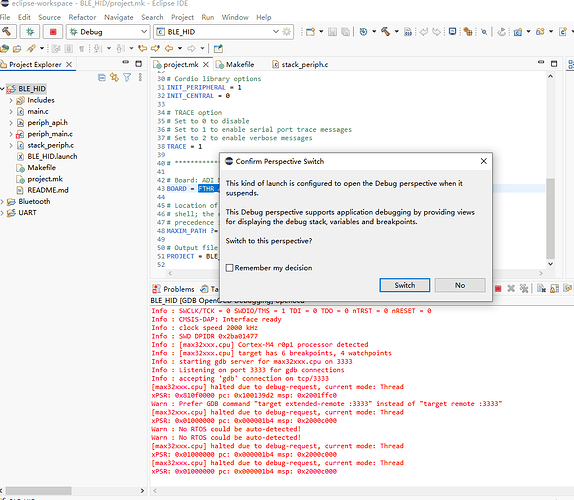Open the Refactor menu
The height and width of the screenshot is (500, 574).
pos(82,17)
